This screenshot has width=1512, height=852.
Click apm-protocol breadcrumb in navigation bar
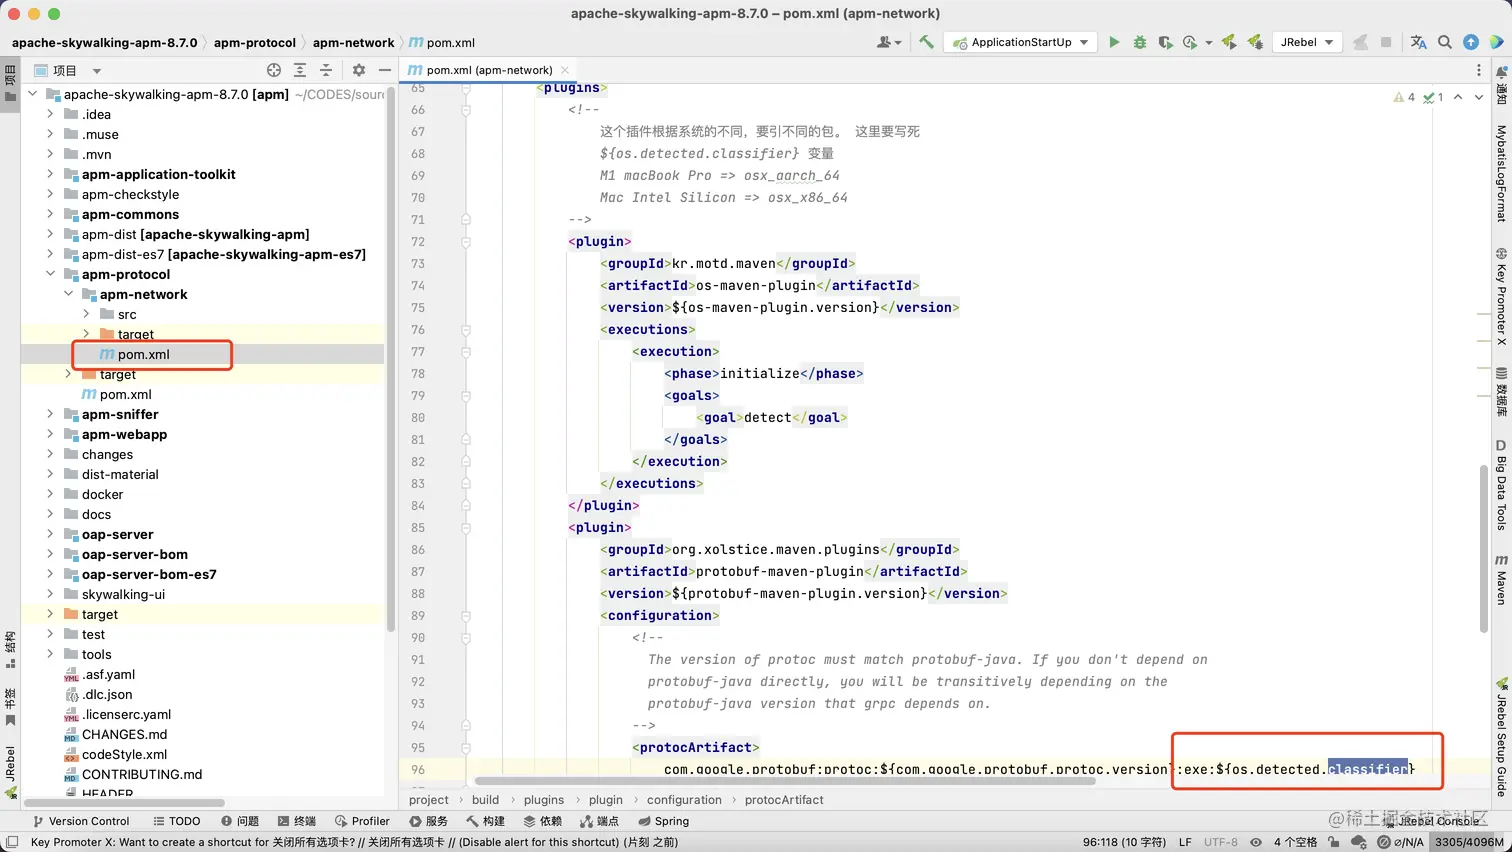tap(255, 42)
